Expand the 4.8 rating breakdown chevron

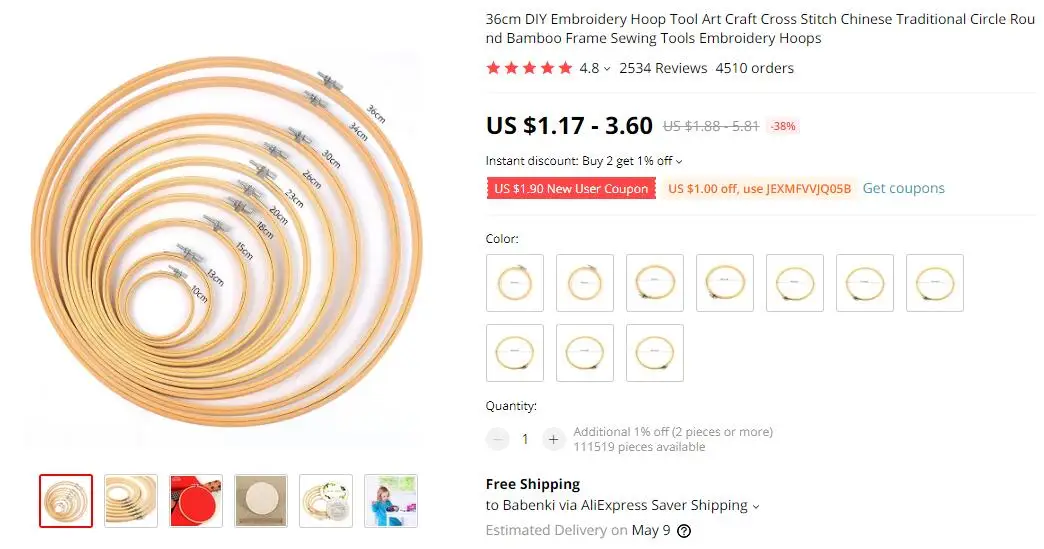click(x=607, y=69)
